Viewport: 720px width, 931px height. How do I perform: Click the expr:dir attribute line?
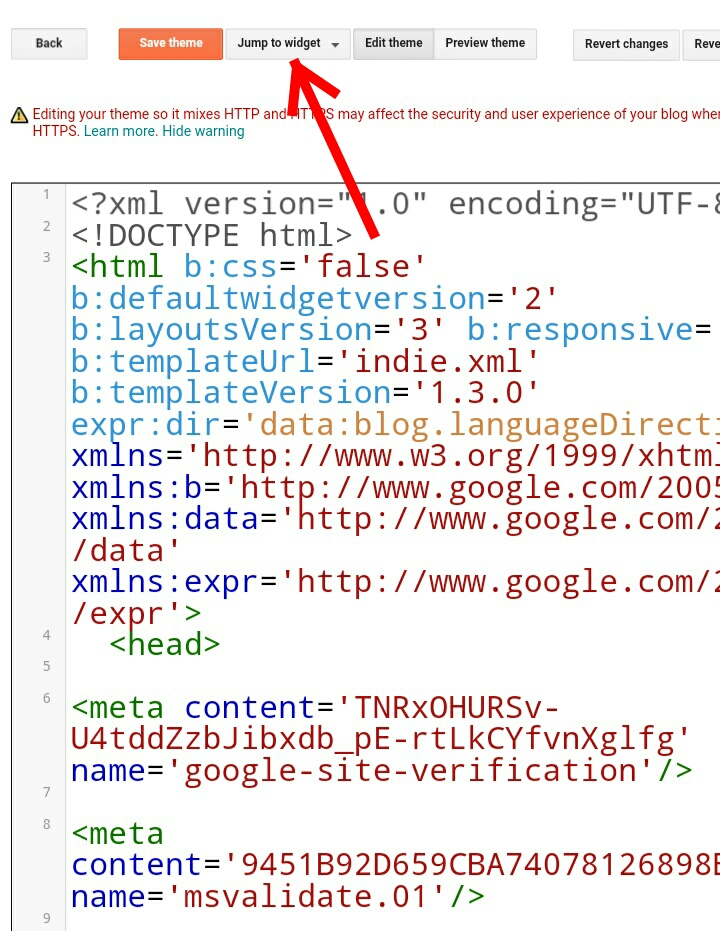[395, 425]
